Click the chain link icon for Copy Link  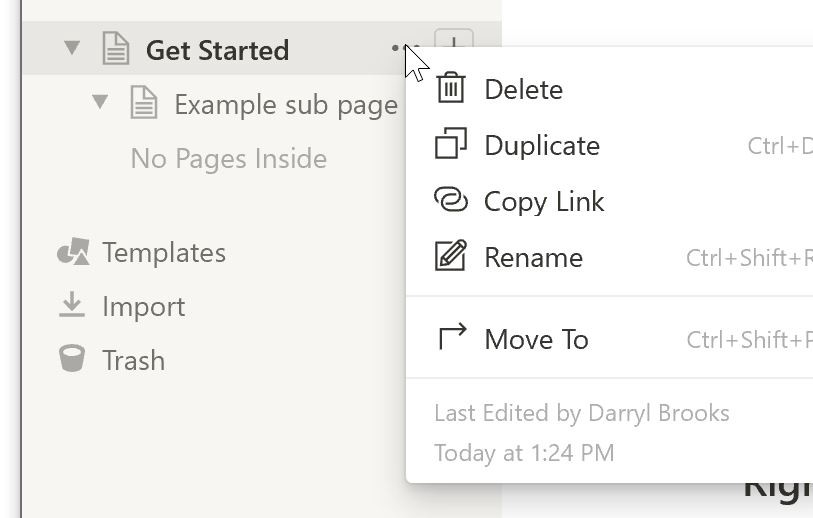[x=451, y=200]
